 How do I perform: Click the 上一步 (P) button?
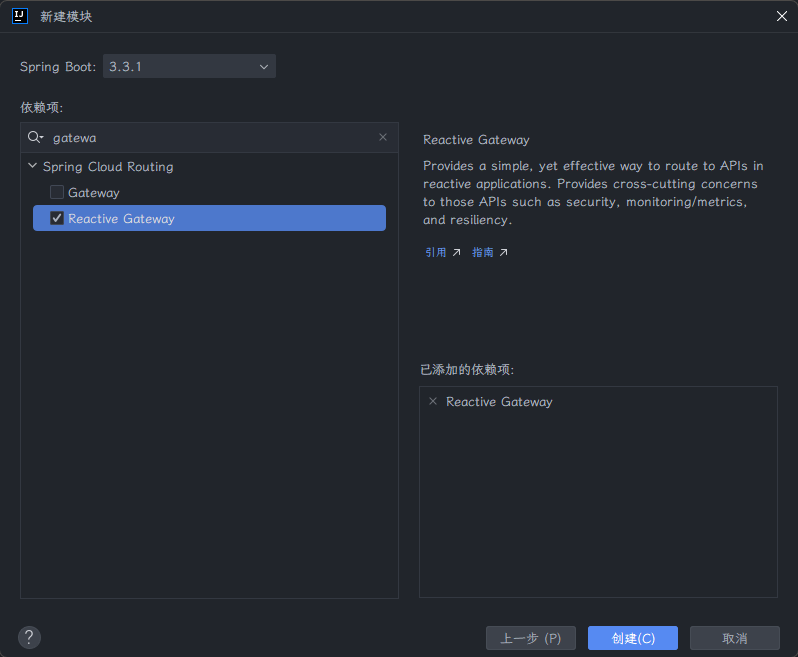(x=531, y=638)
